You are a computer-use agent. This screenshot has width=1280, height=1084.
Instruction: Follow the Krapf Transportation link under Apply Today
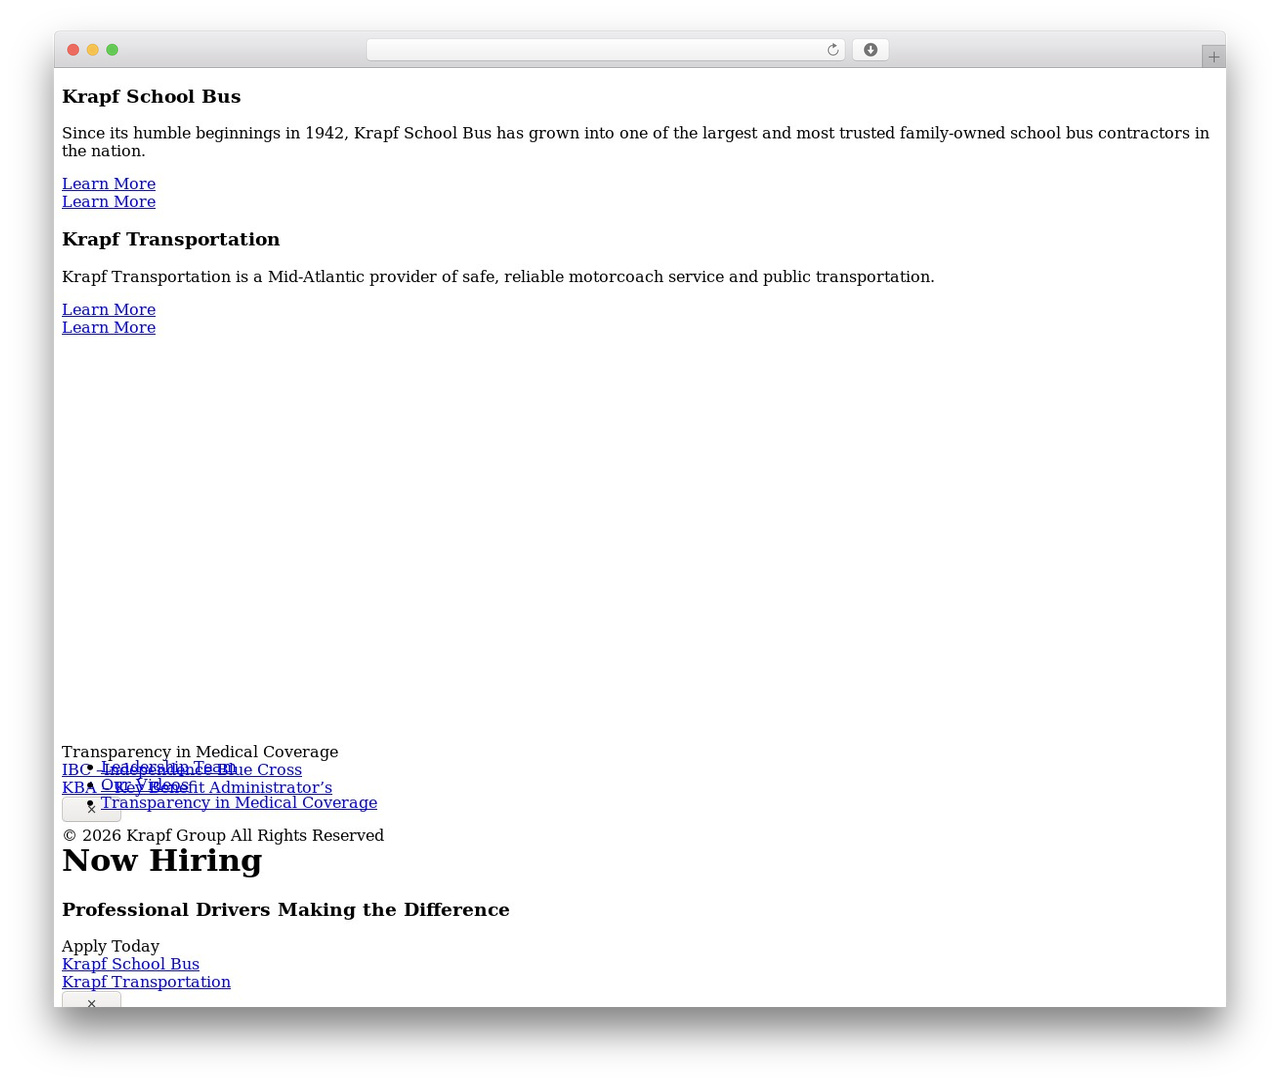pos(146,982)
